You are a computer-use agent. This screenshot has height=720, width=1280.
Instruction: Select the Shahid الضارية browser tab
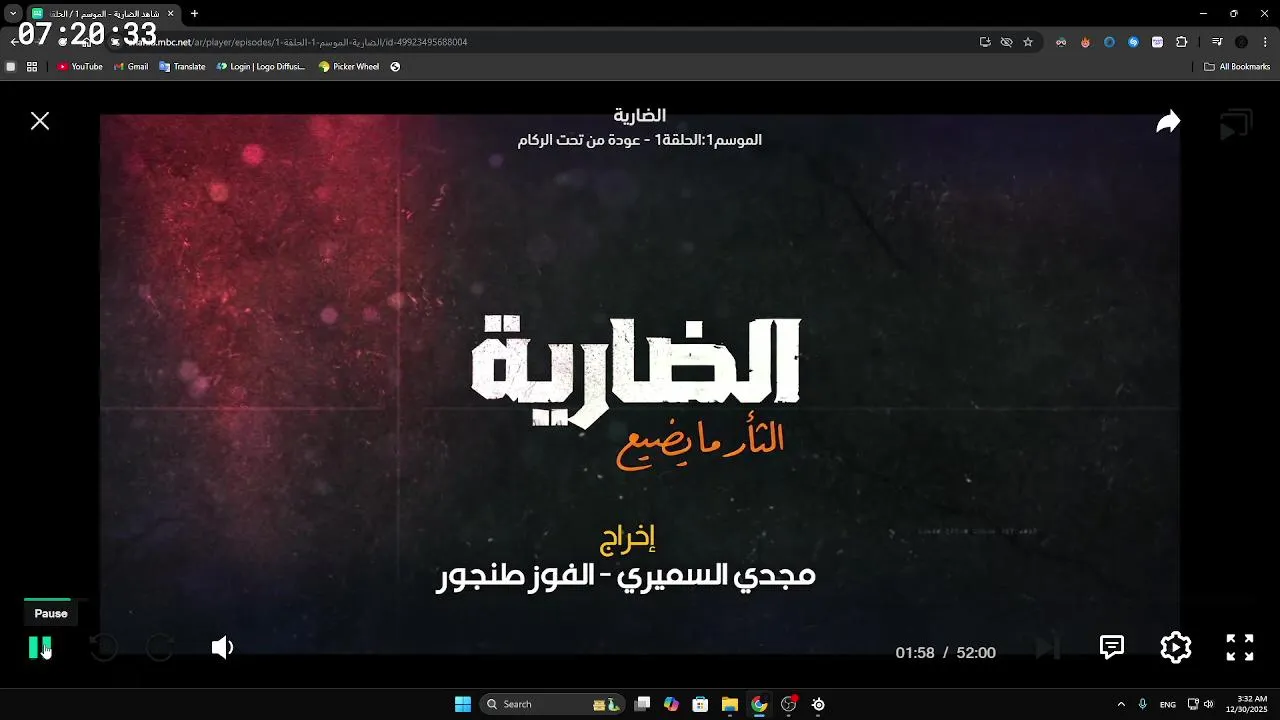tap(102, 14)
